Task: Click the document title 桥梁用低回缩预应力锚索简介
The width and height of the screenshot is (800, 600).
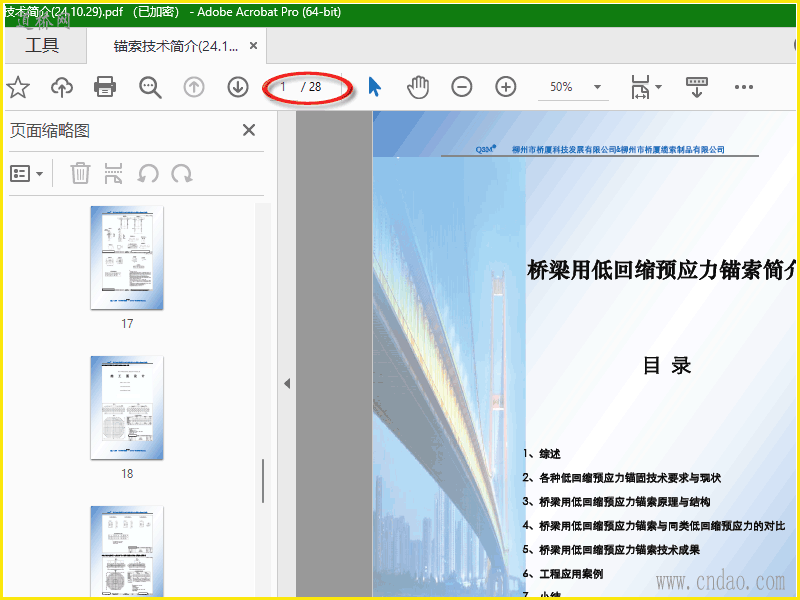Action: point(661,270)
